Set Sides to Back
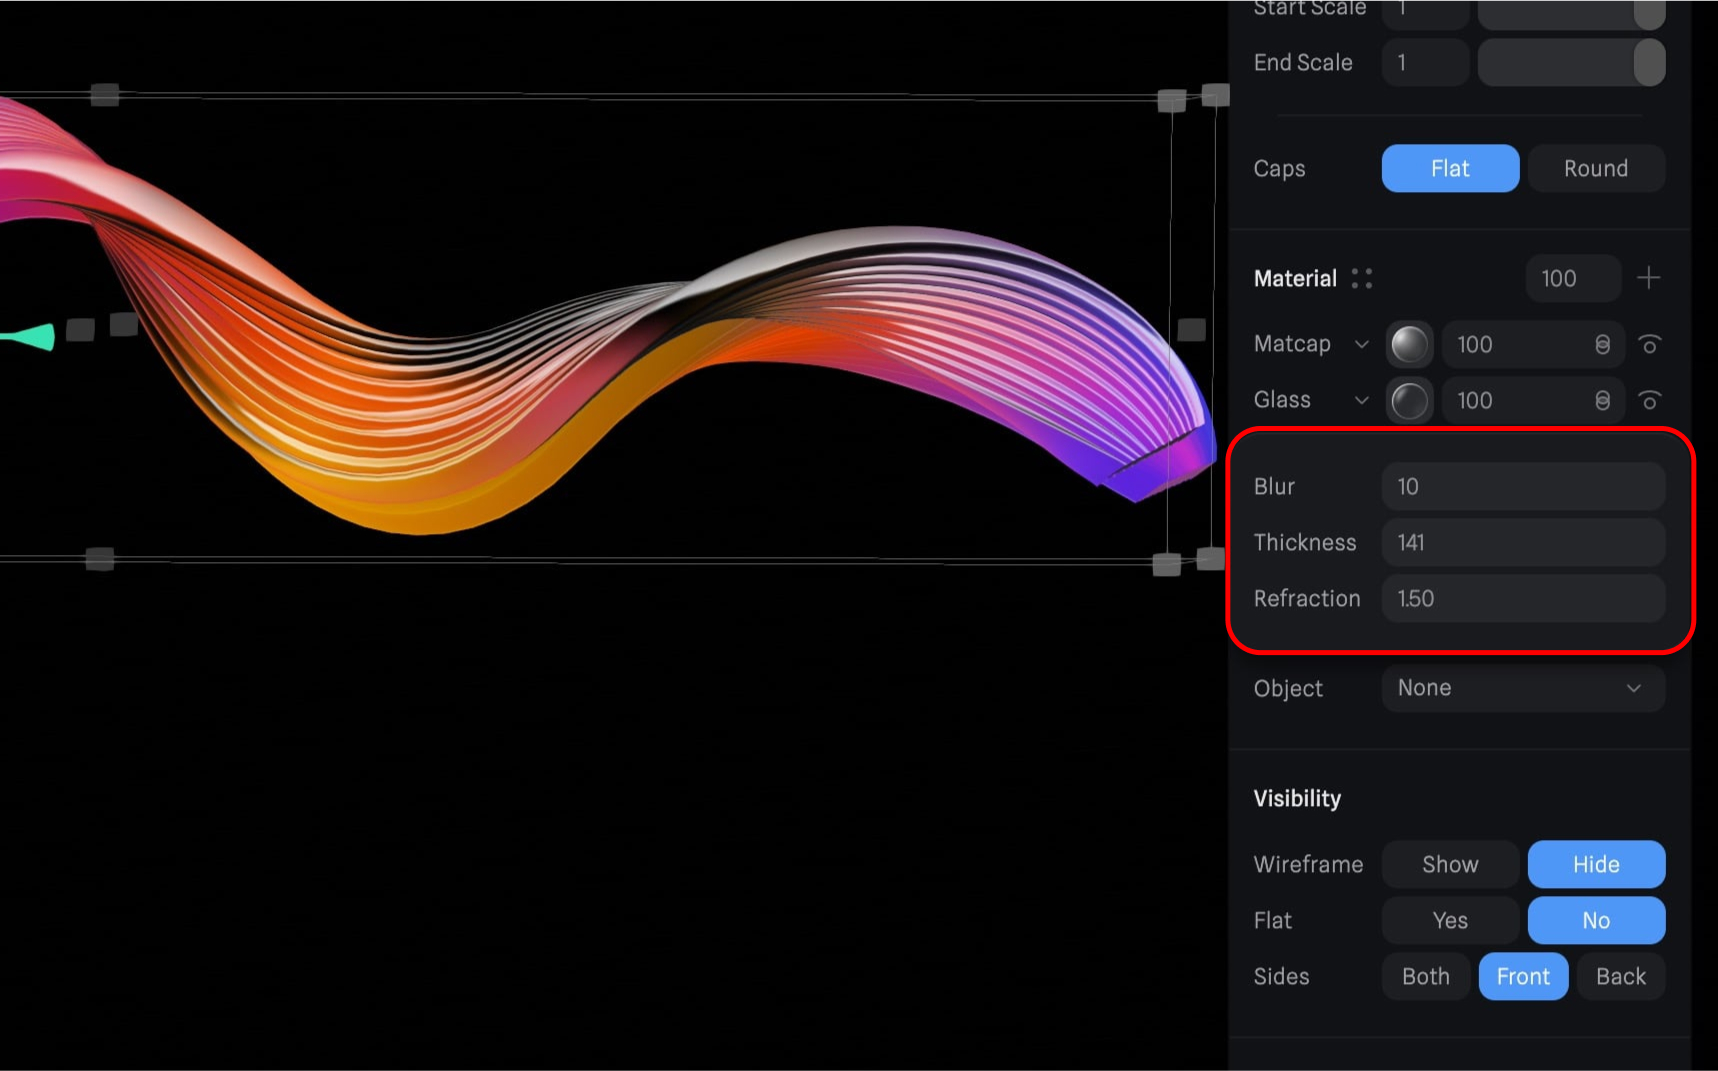Screen dimensions: 1718x1071 [x=1620, y=976]
